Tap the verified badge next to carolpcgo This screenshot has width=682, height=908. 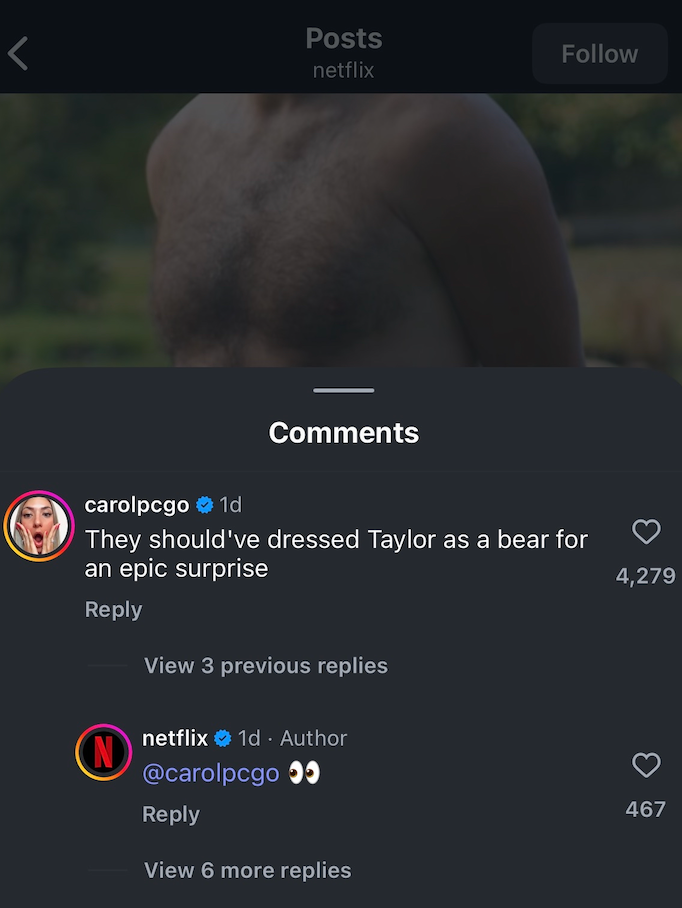pyautogui.click(x=204, y=505)
